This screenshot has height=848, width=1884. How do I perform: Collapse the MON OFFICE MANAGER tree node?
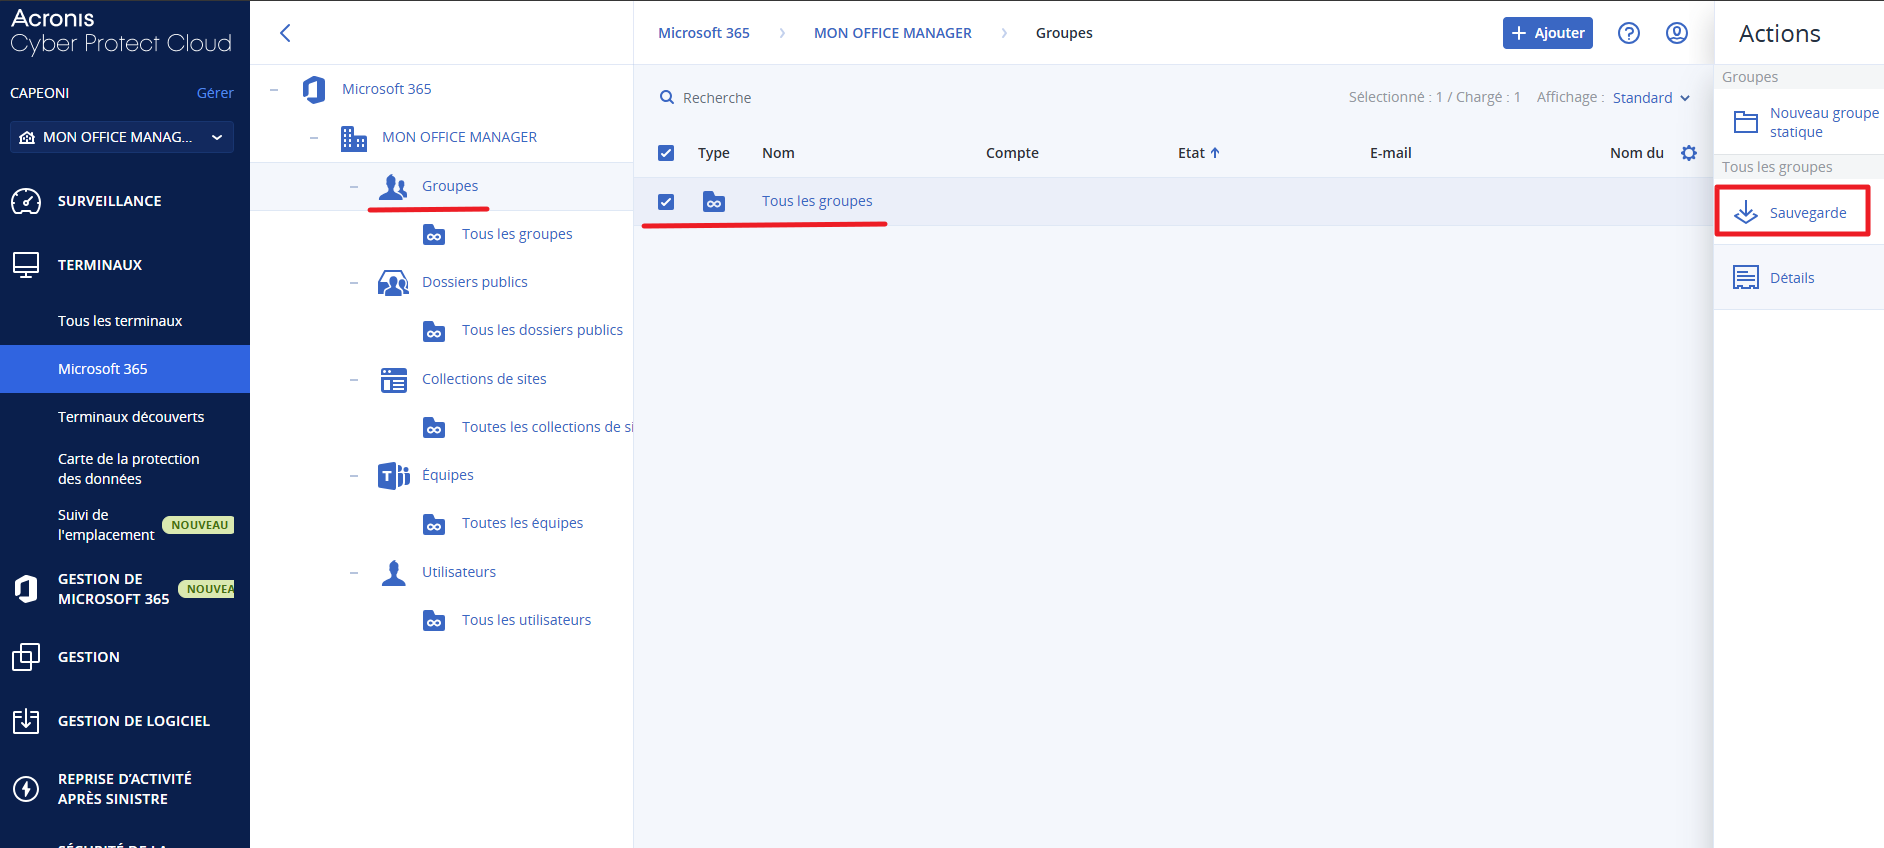coord(314,138)
